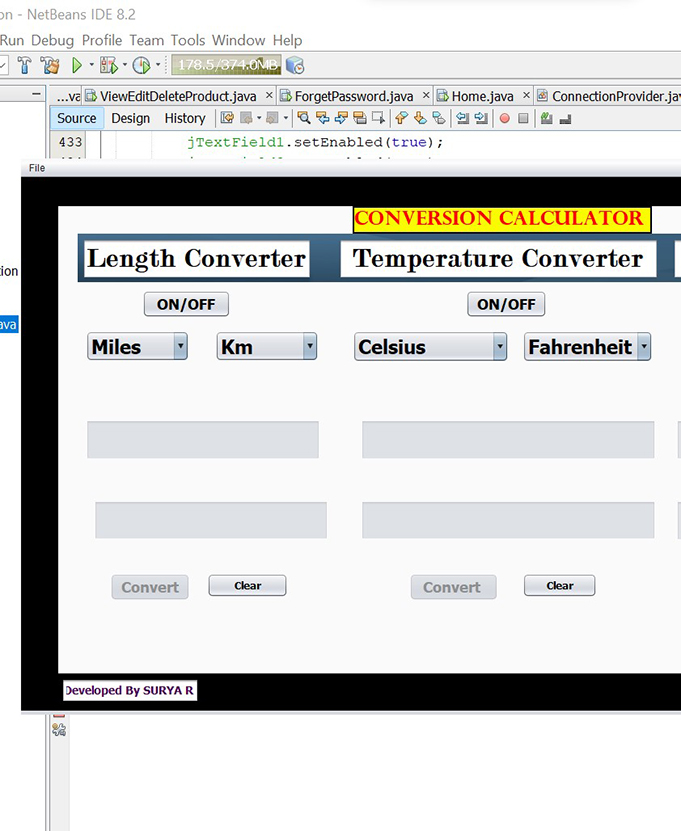
Task: Click the Back navigation icon in editor toolbar
Action: pos(246,118)
